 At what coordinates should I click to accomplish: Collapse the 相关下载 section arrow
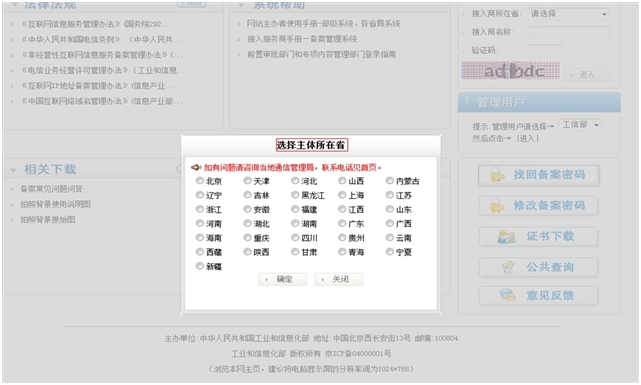tap(13, 170)
